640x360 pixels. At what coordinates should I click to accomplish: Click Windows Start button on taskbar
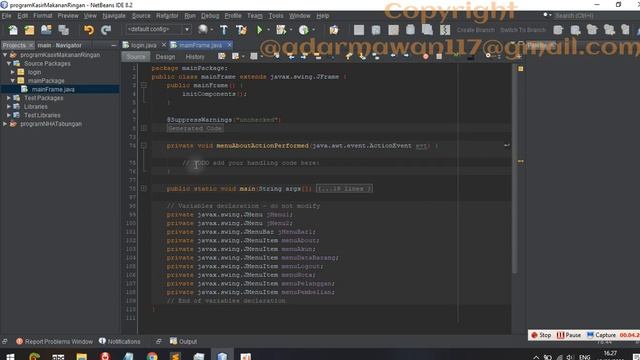click(x=11, y=356)
